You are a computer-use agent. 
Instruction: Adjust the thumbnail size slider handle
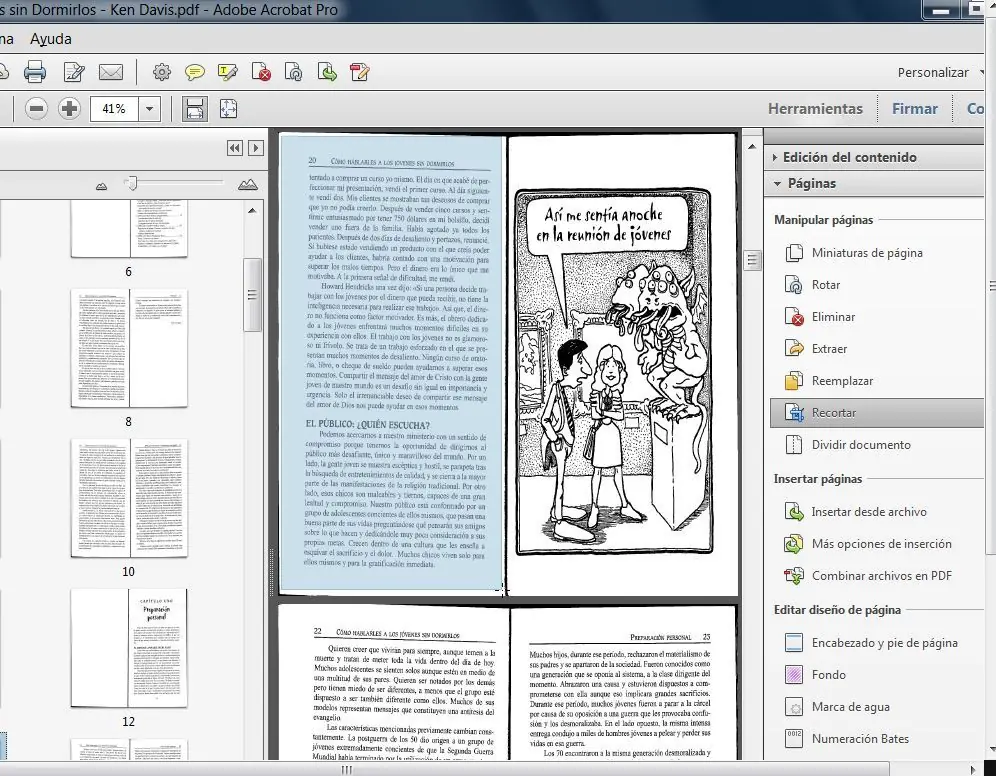click(x=131, y=183)
